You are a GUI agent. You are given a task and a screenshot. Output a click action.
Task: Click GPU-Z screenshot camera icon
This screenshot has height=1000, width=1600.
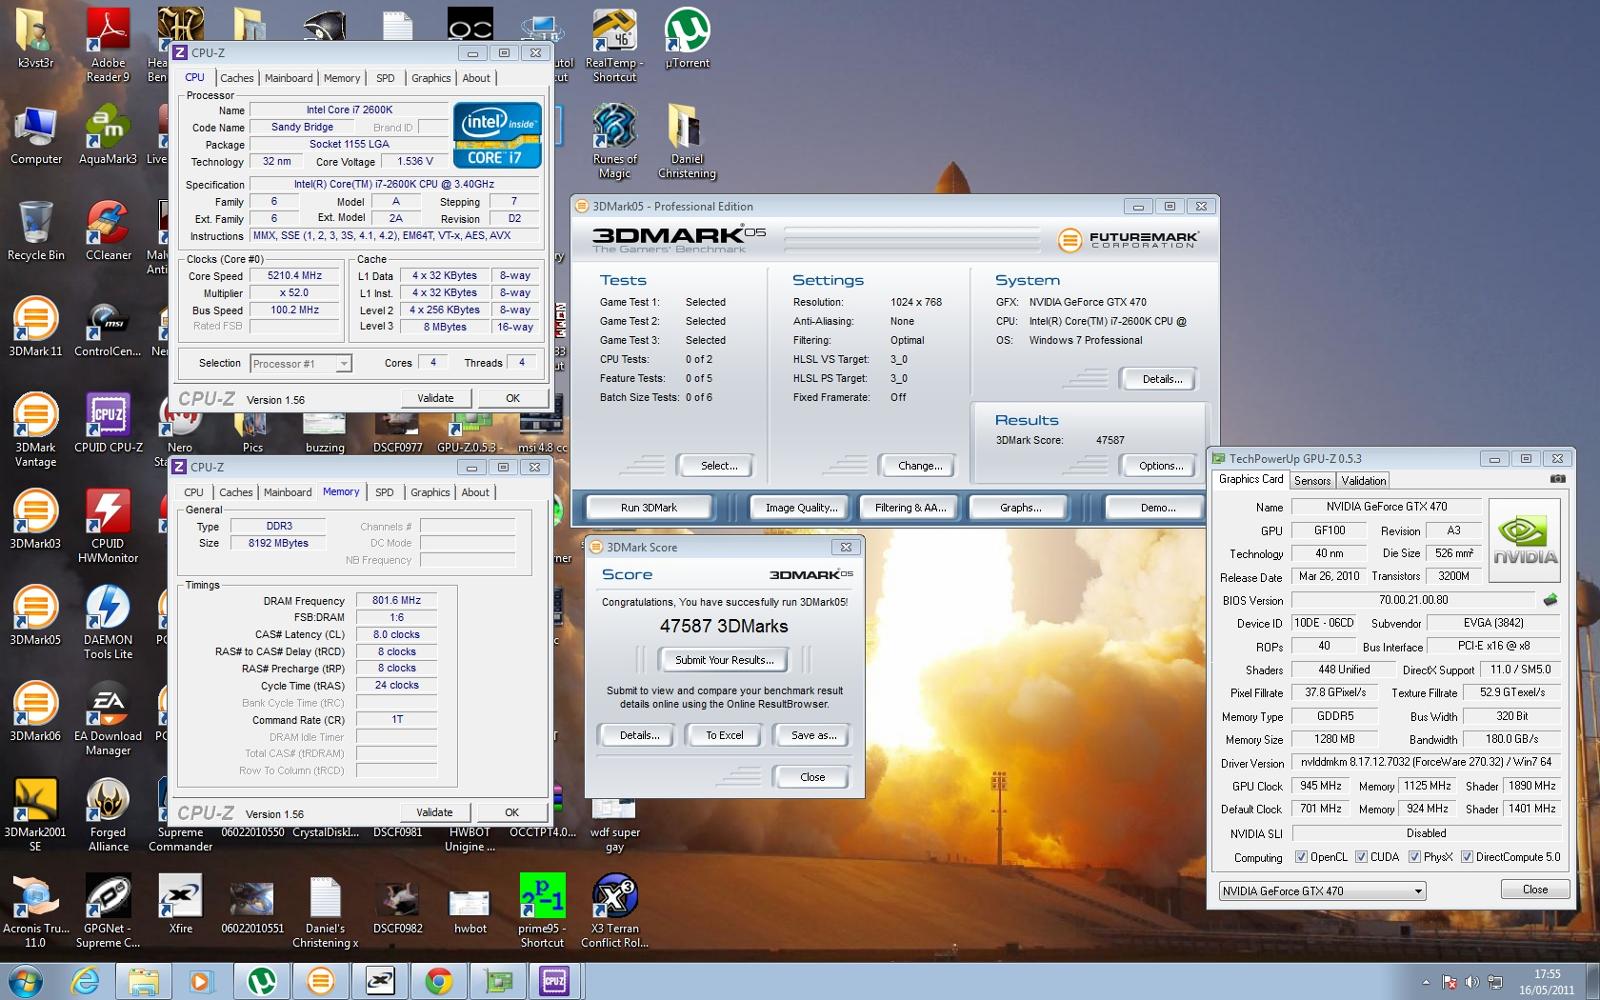1558,479
